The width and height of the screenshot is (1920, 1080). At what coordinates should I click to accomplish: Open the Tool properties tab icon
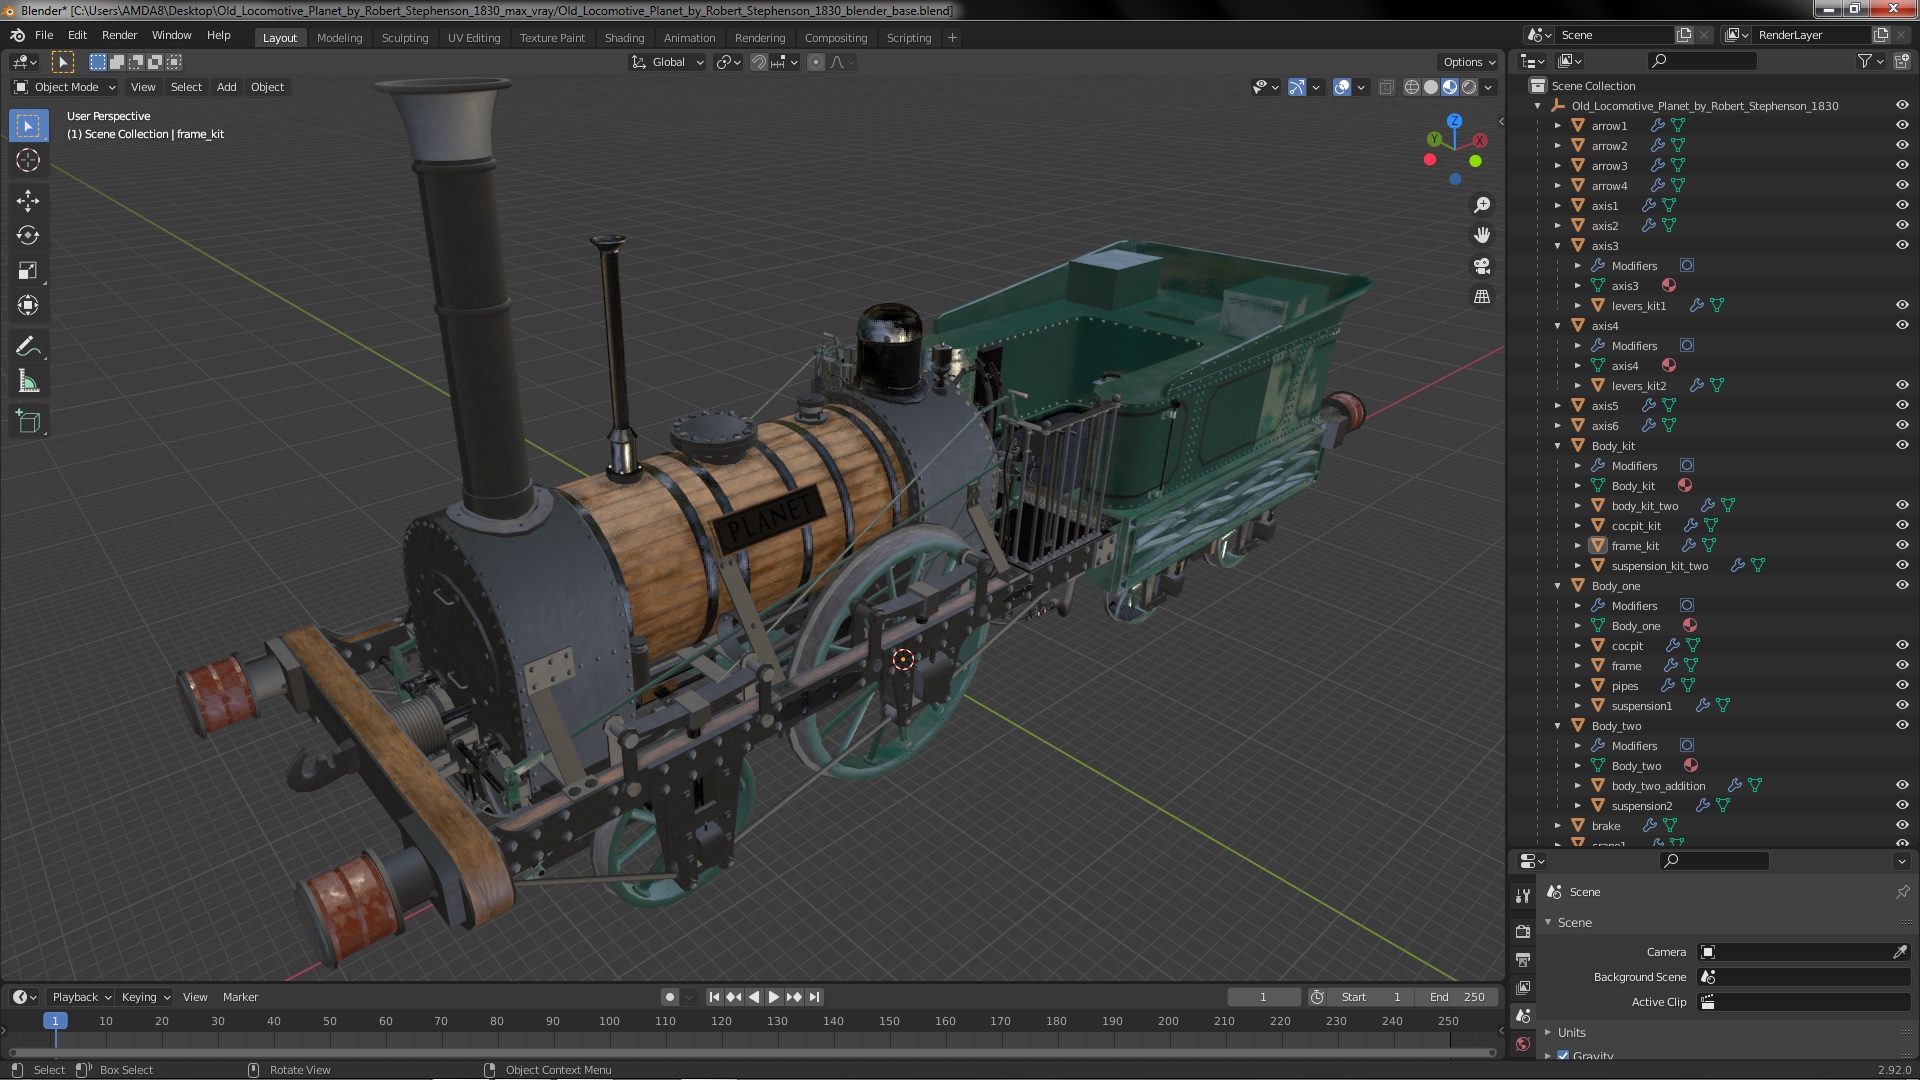(x=1523, y=896)
